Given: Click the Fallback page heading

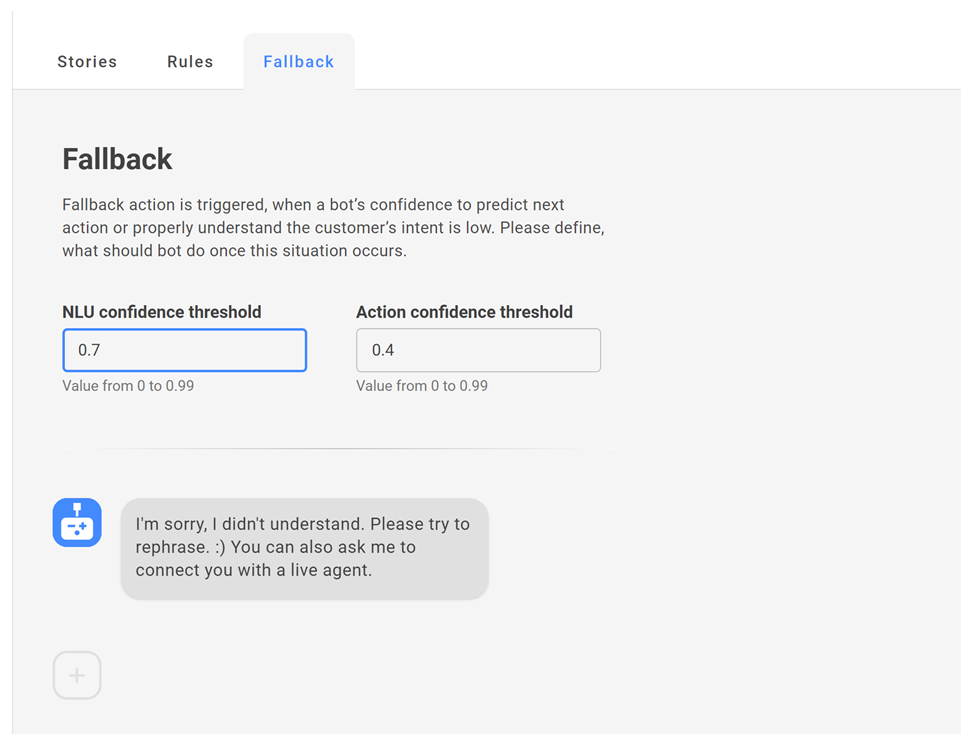Looking at the screenshot, I should point(117,159).
